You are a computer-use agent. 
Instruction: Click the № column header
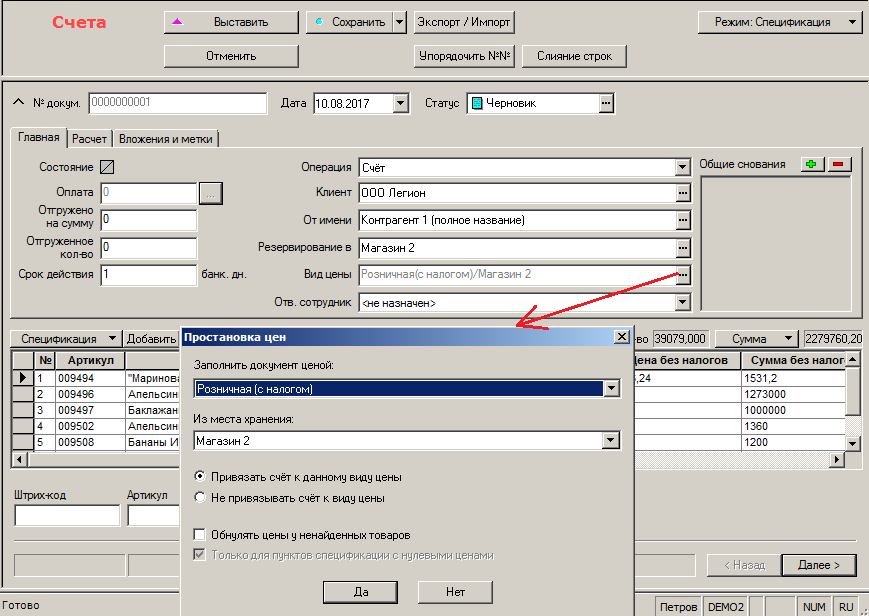(x=45, y=360)
